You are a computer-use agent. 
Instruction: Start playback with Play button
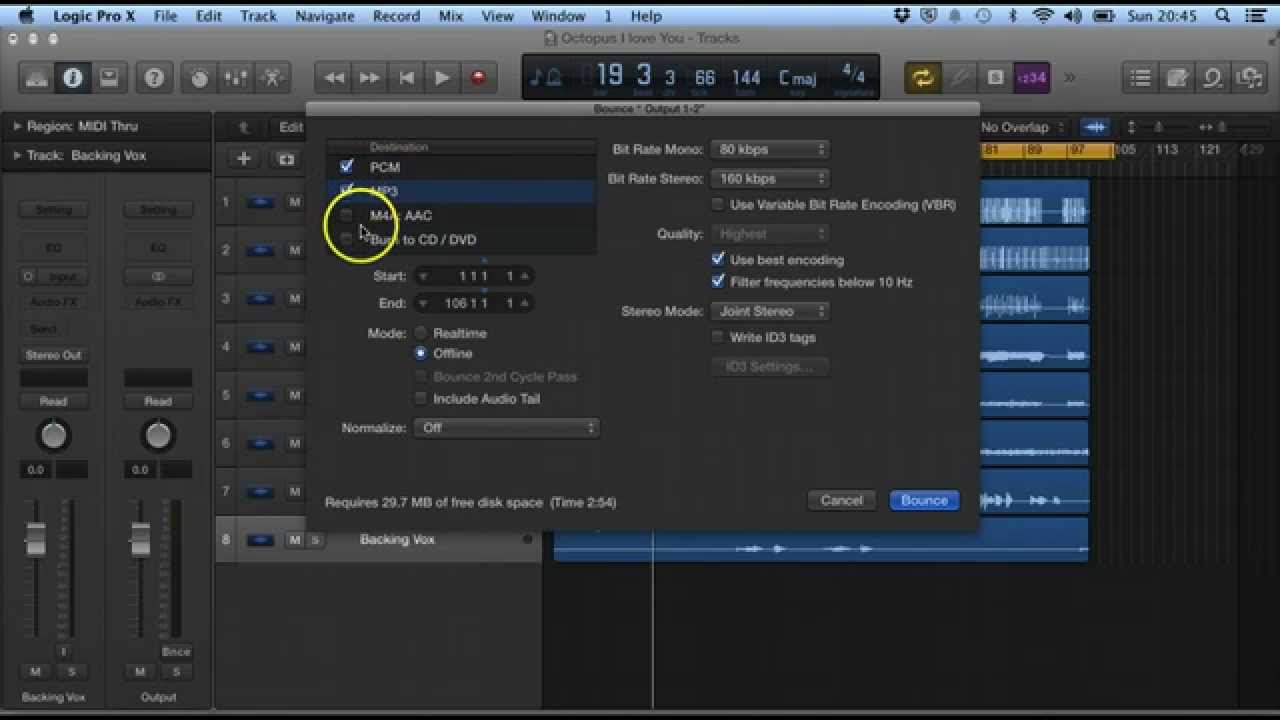coord(442,77)
